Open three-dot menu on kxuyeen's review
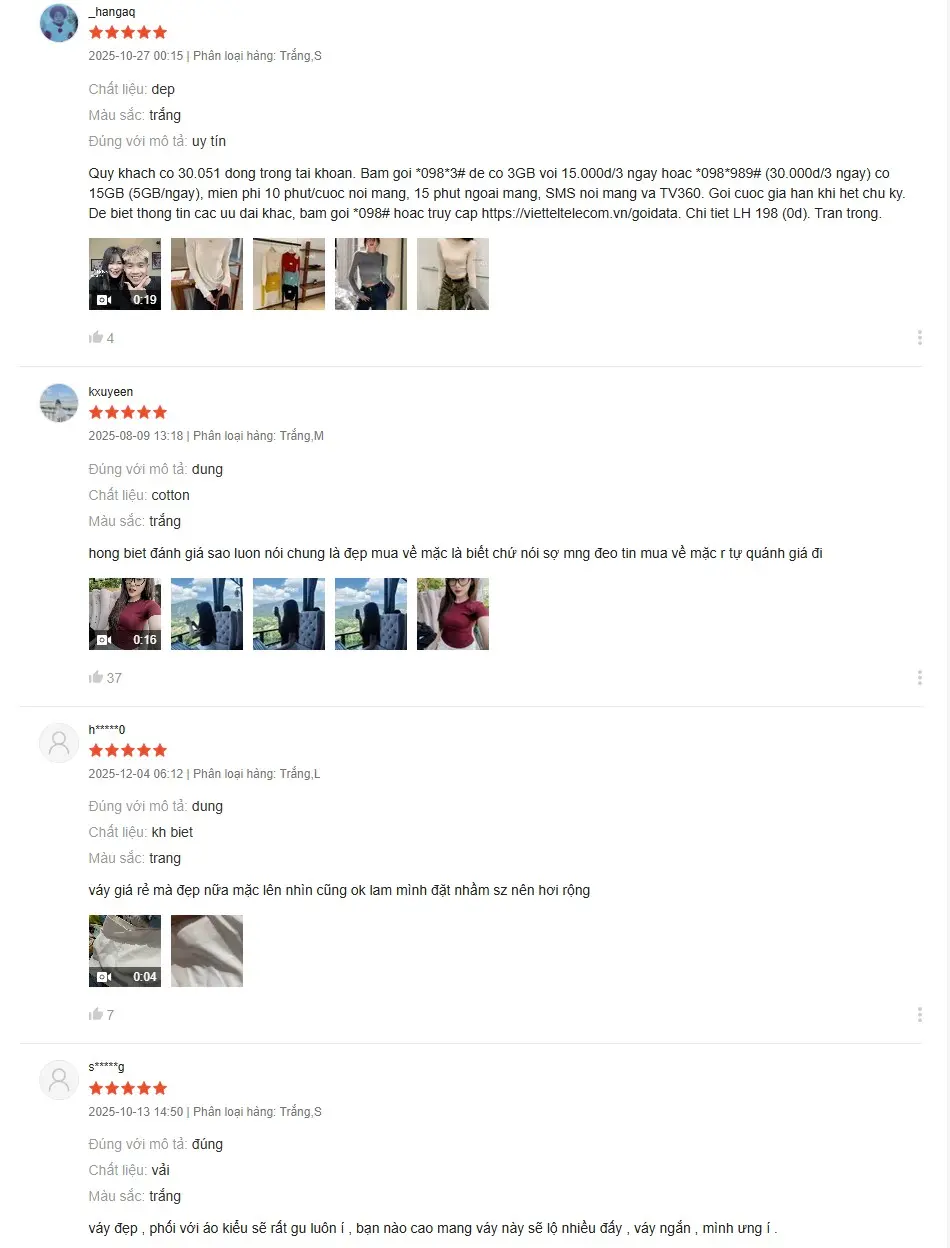Screen dimensions: 950x1248 tap(919, 677)
